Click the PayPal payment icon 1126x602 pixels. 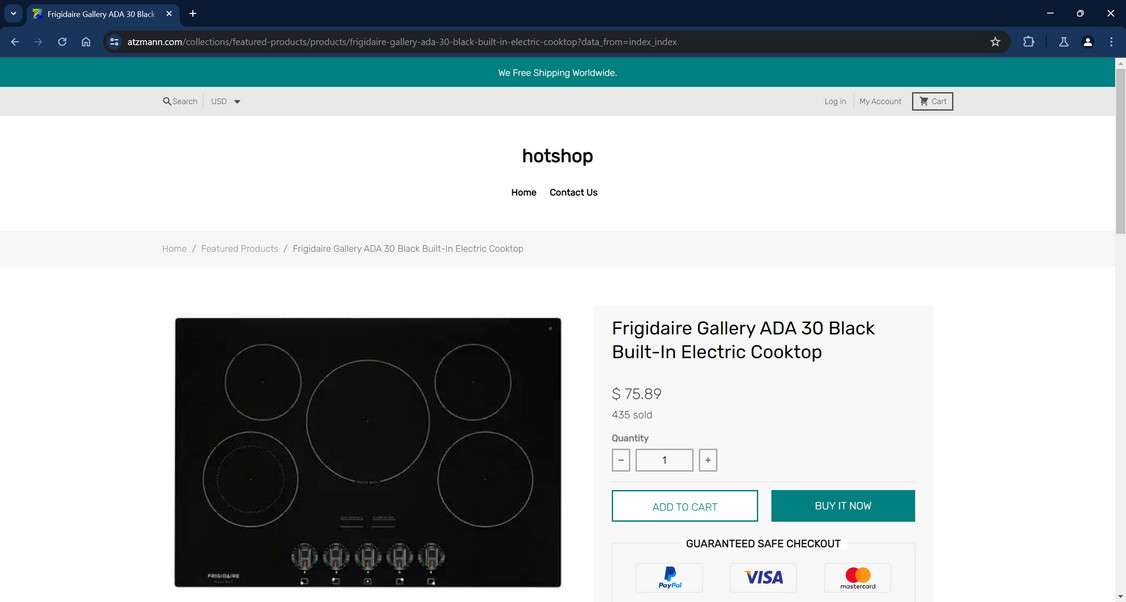(x=669, y=578)
